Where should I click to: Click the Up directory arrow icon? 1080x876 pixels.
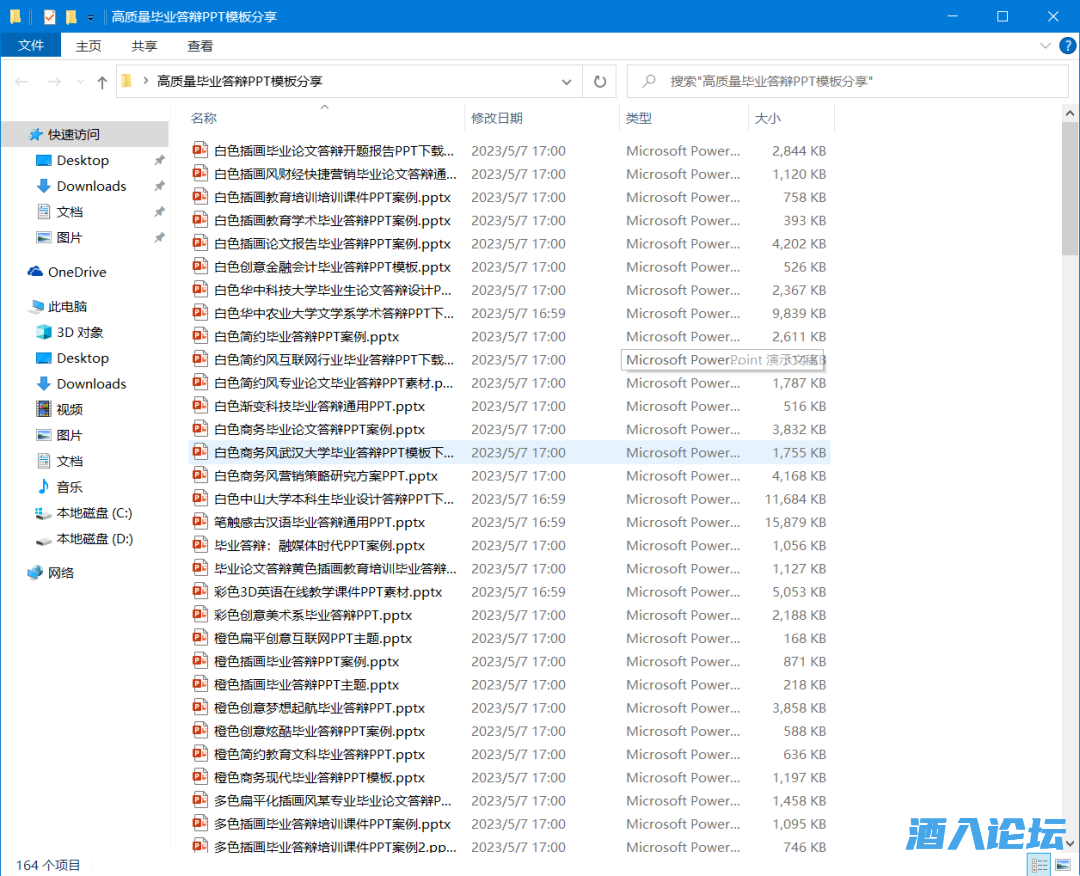click(x=102, y=82)
